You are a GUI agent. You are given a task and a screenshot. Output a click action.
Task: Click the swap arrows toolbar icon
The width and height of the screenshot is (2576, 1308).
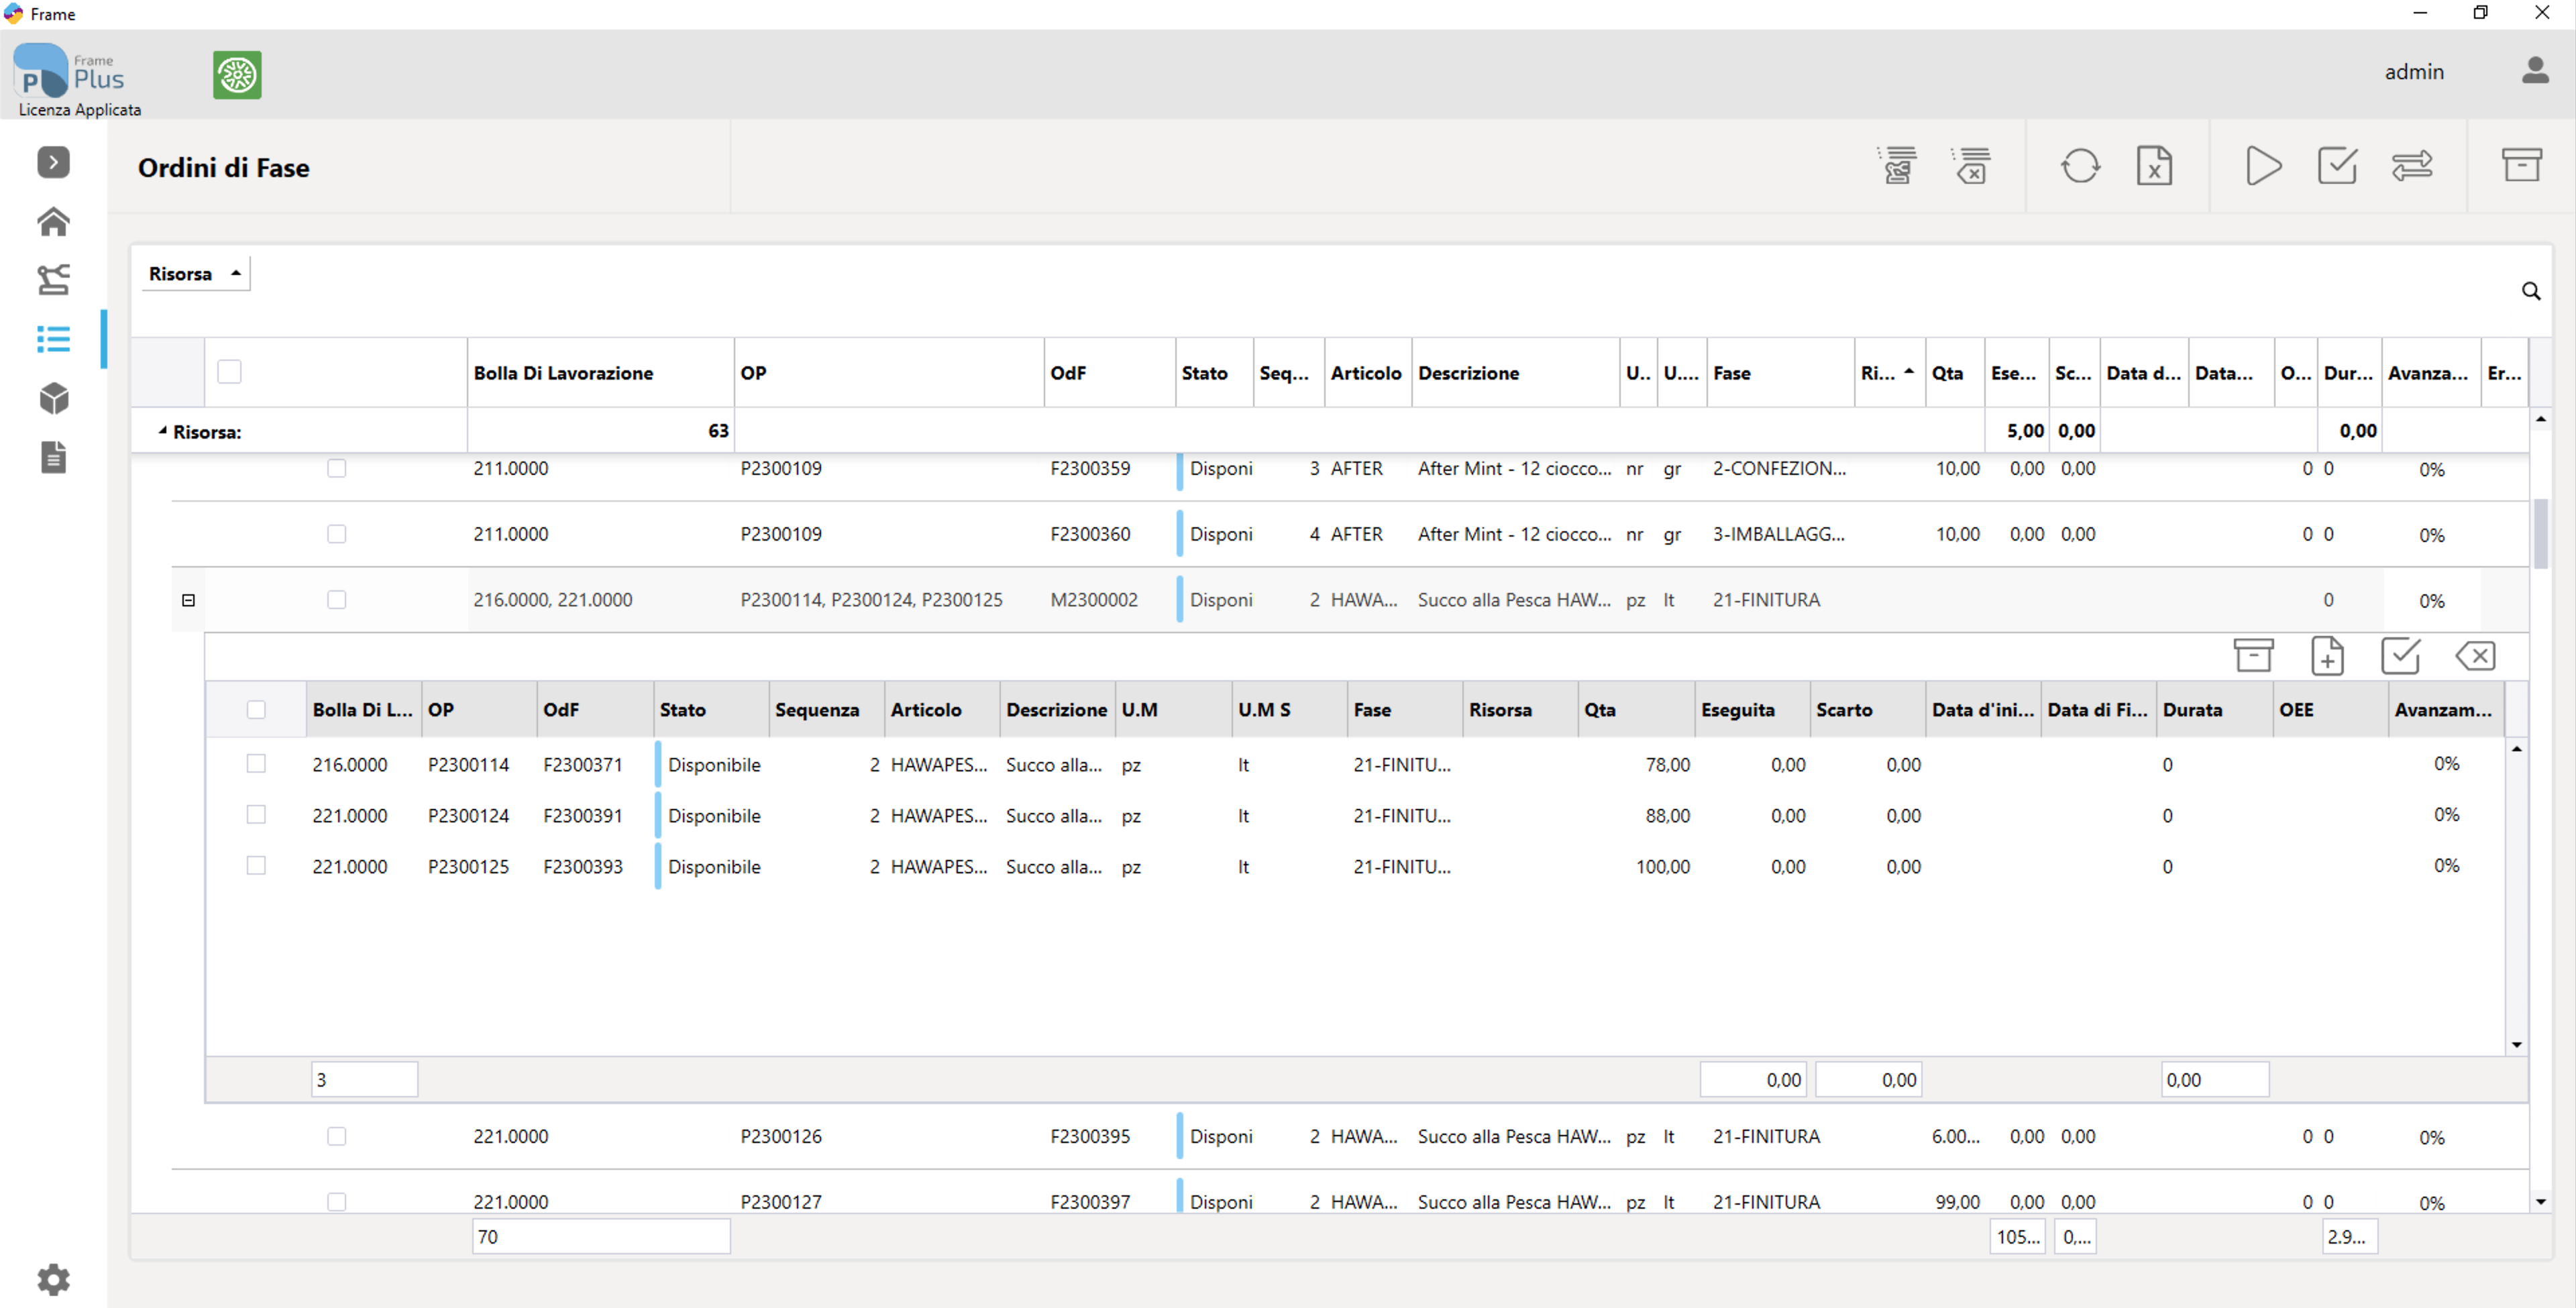[x=2411, y=166]
